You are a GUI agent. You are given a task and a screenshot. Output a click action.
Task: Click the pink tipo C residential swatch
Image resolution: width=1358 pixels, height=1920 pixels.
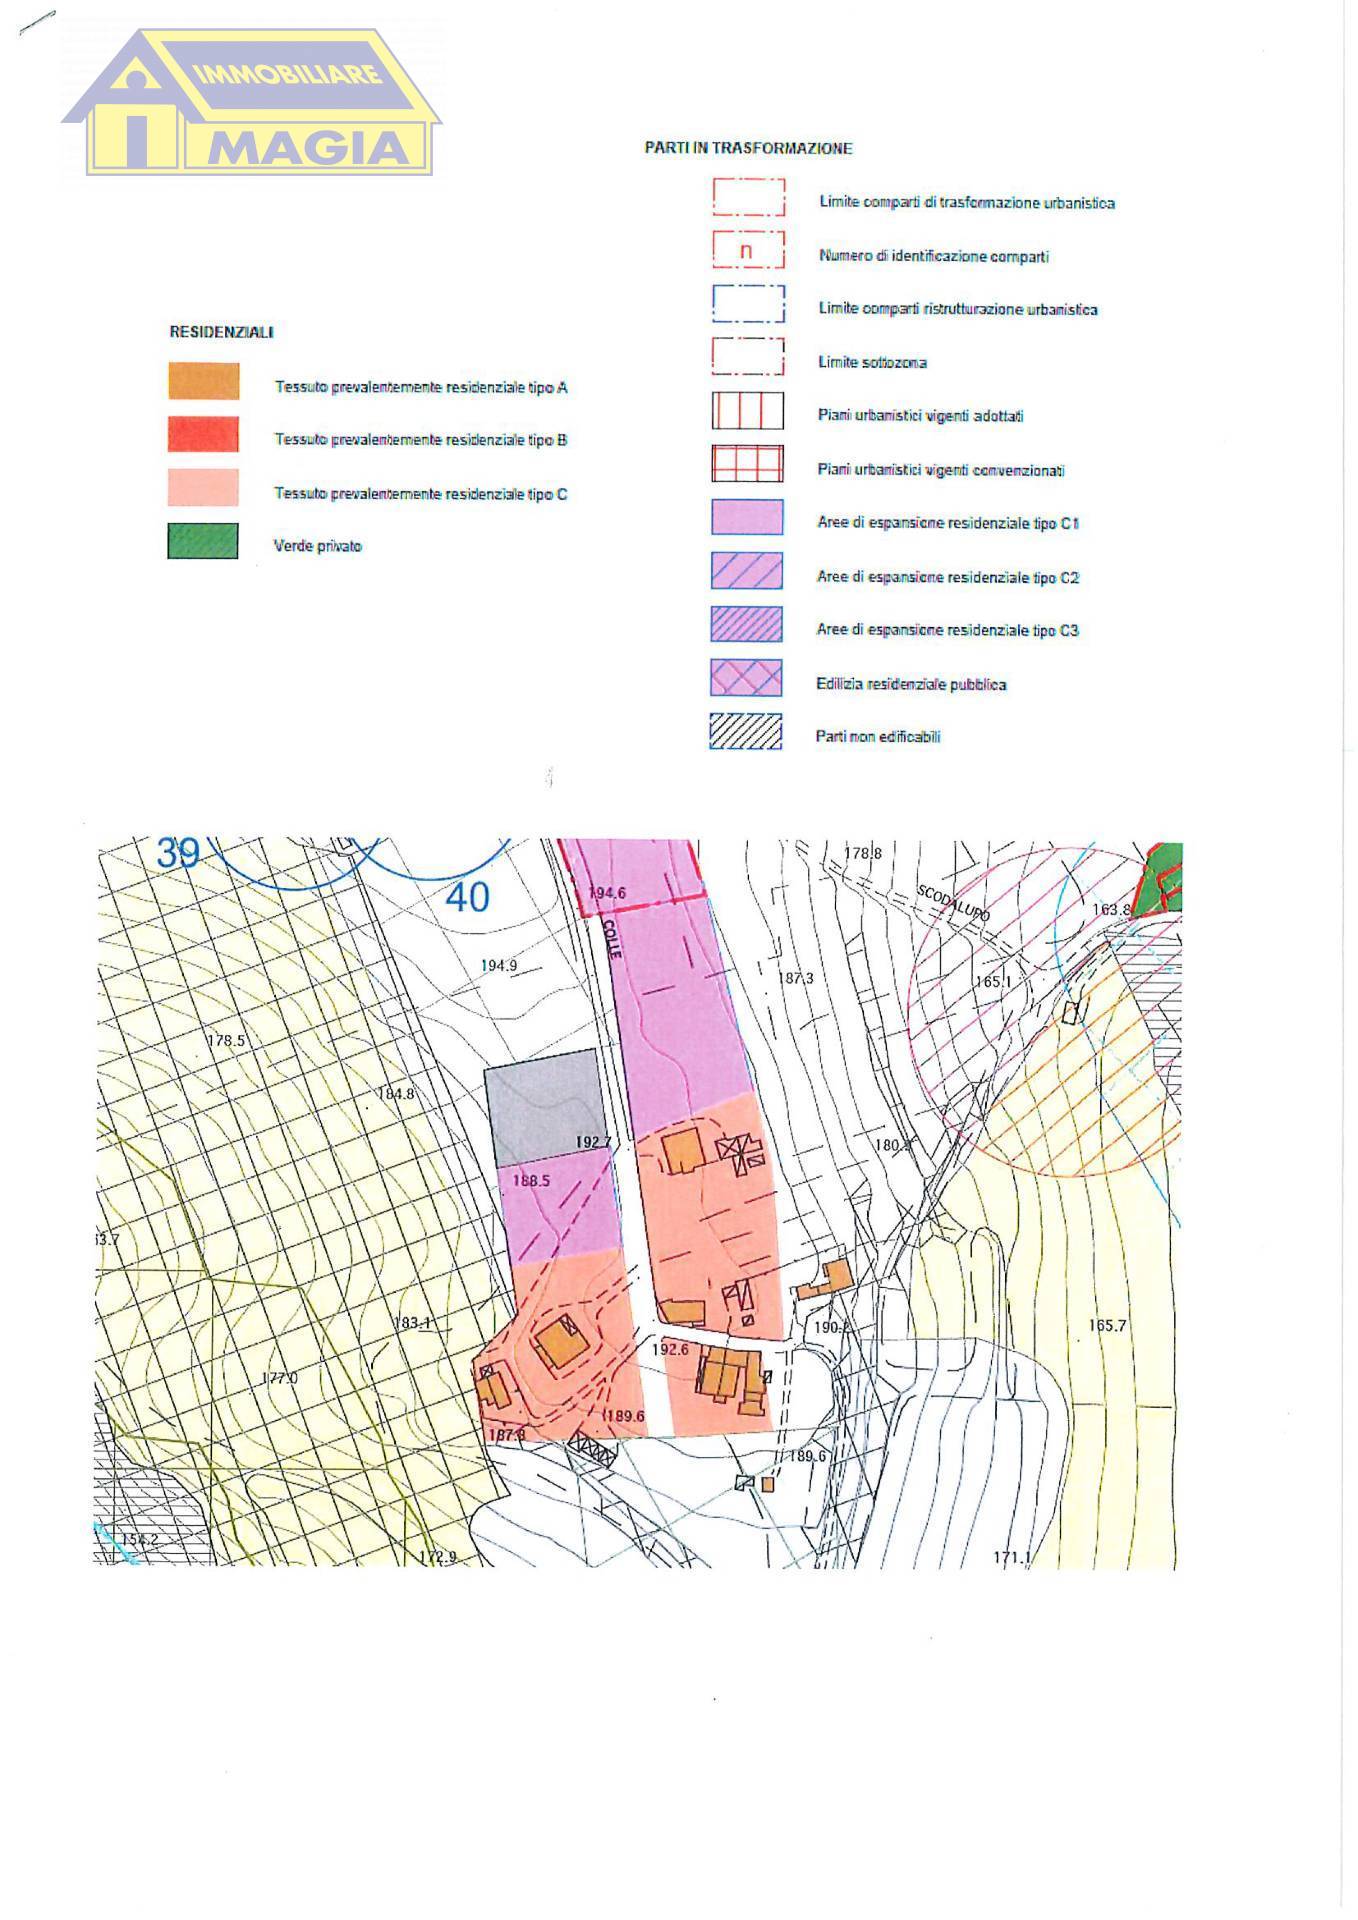tap(203, 487)
